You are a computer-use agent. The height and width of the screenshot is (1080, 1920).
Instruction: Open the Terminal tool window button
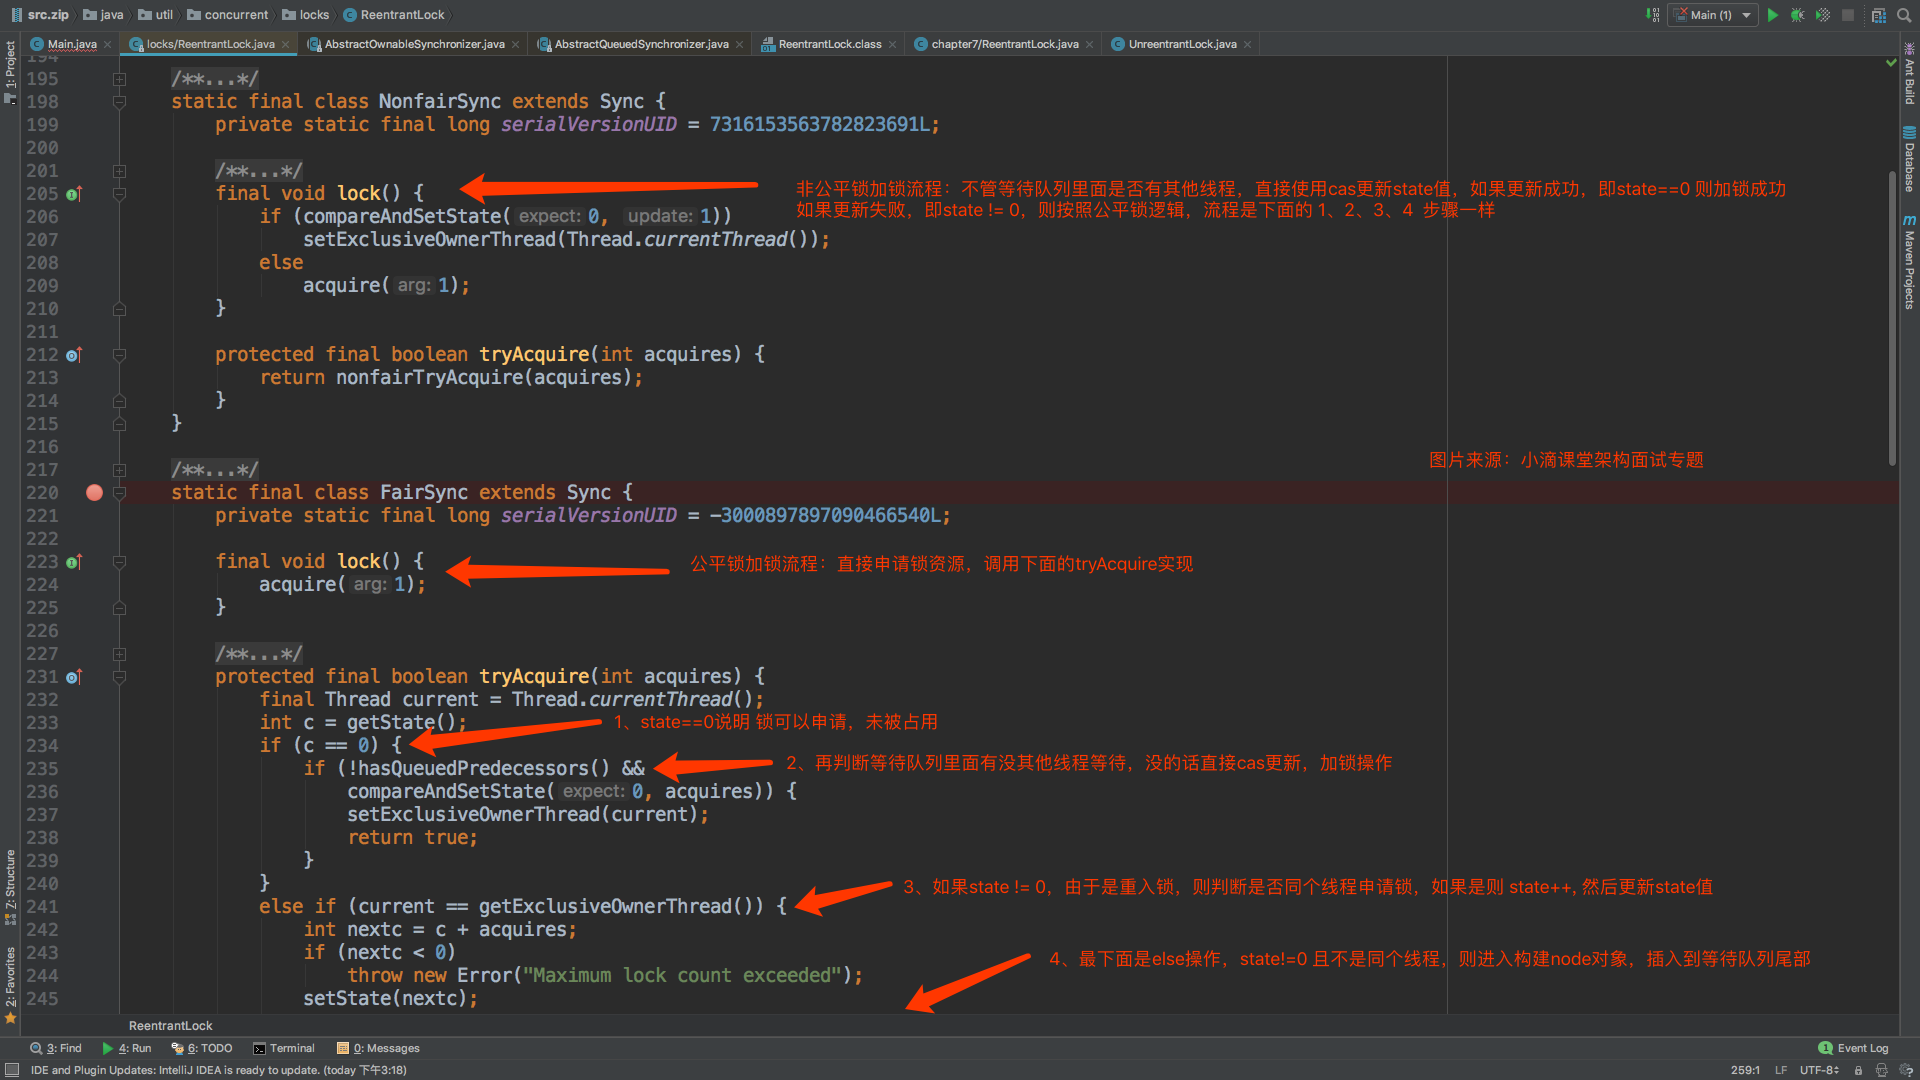pyautogui.click(x=284, y=1048)
